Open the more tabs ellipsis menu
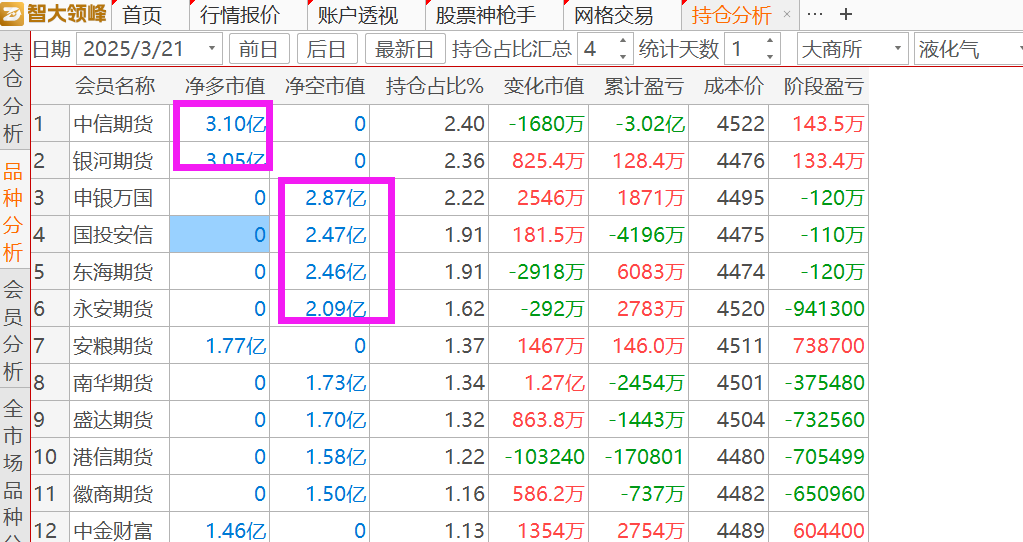 [814, 14]
